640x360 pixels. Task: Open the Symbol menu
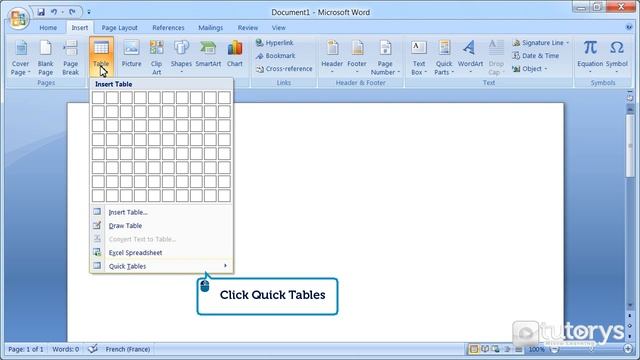616,57
